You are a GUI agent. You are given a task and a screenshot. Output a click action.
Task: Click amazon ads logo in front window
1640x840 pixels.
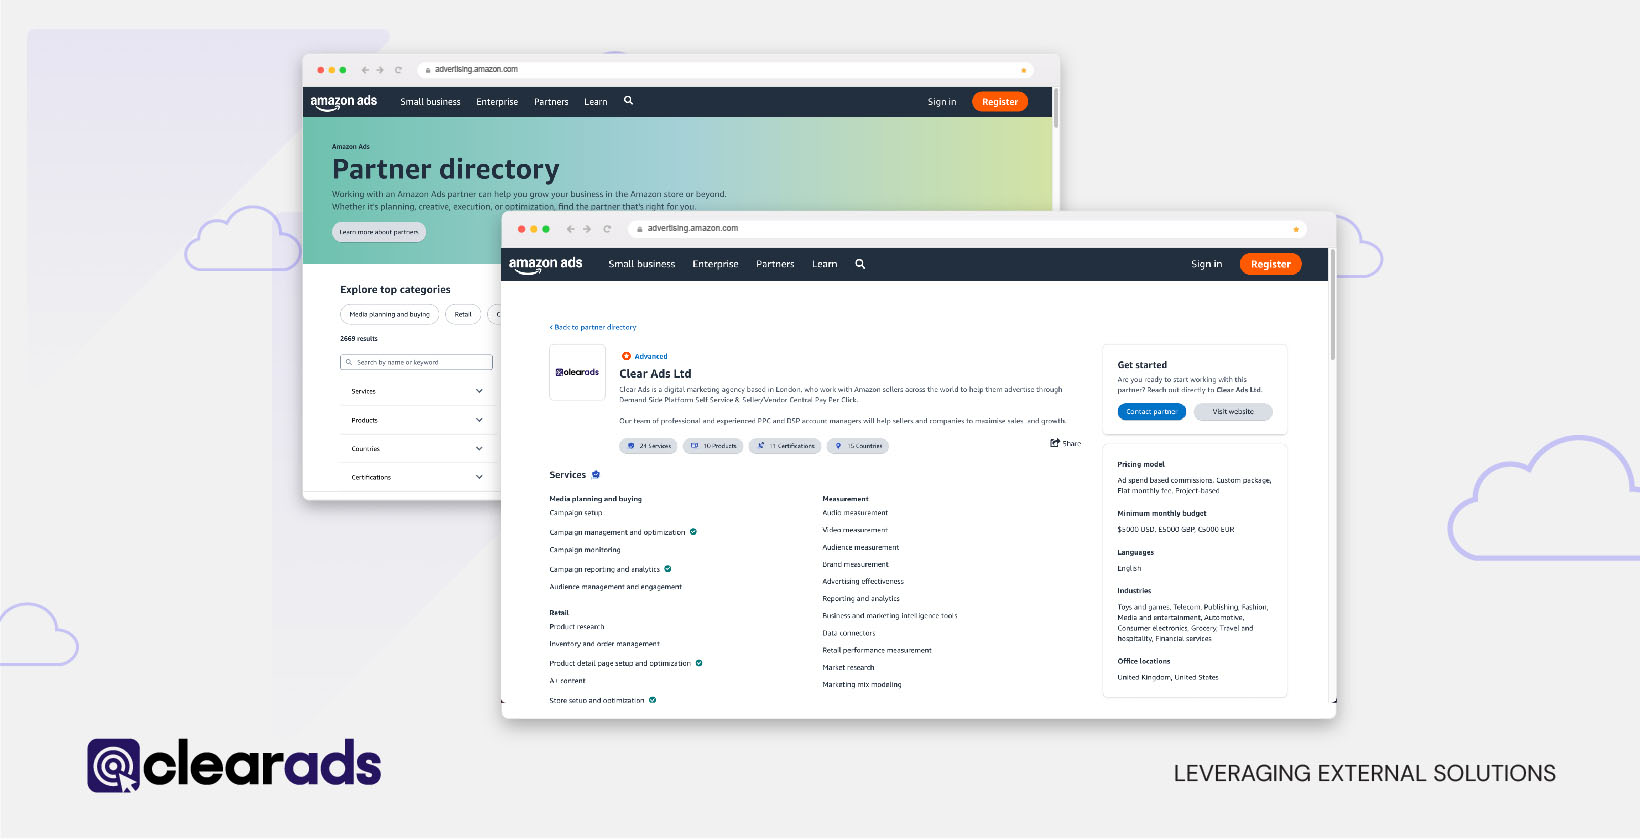pos(545,264)
